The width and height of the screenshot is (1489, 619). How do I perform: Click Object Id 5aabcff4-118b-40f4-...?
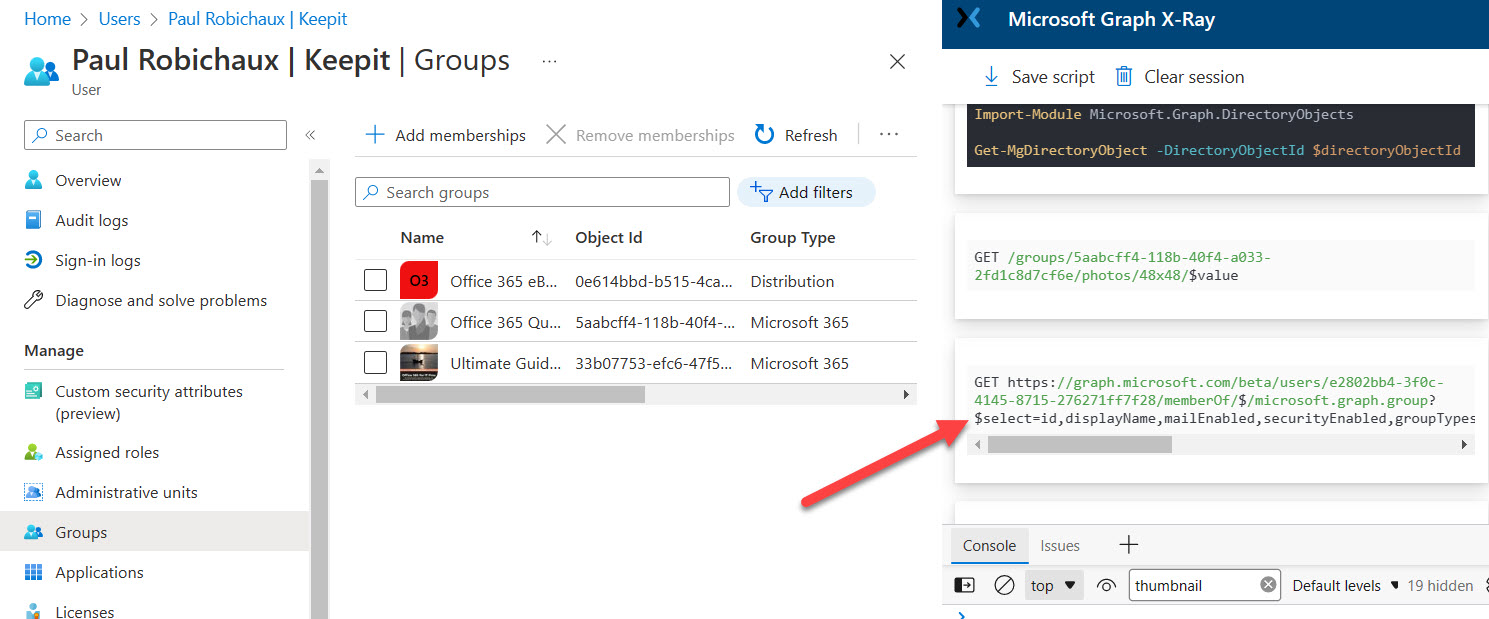[656, 322]
